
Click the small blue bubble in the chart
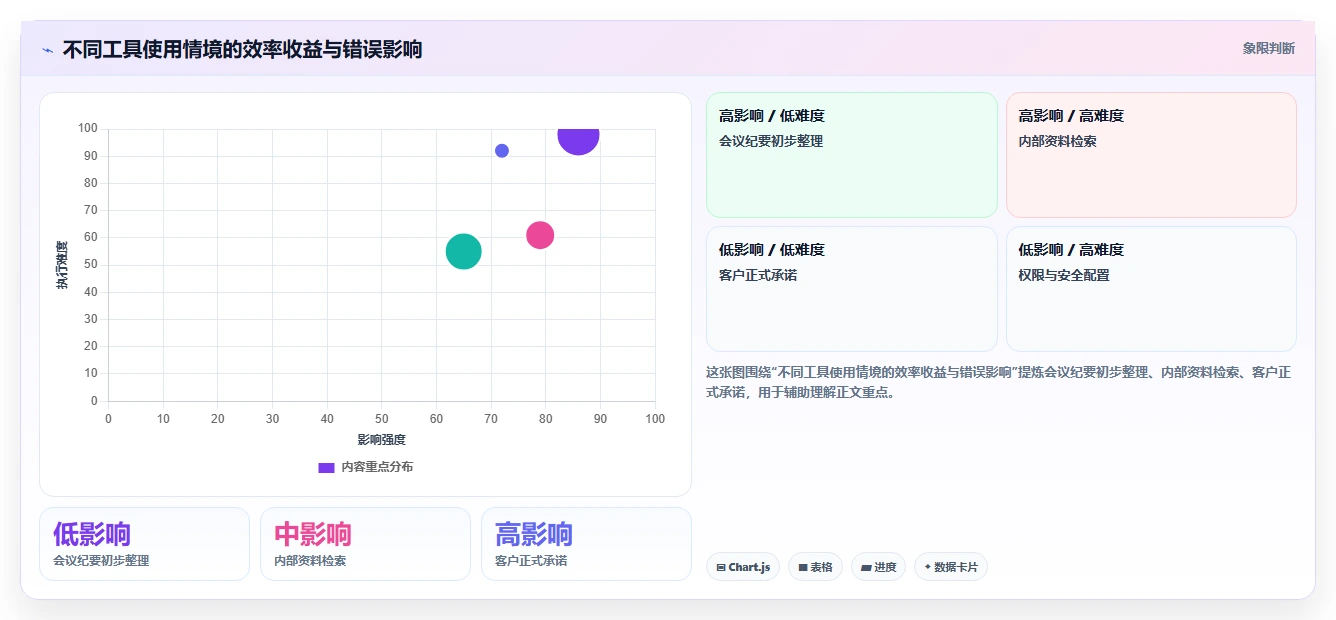[x=502, y=151]
